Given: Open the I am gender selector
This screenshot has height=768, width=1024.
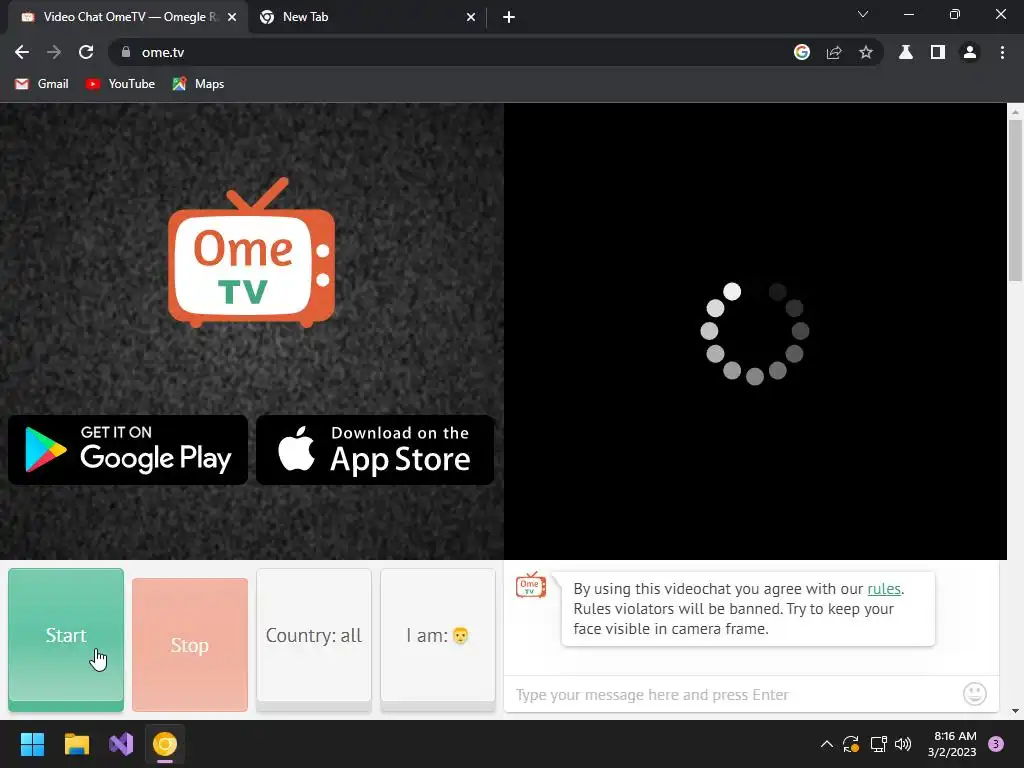Looking at the screenshot, I should [438, 639].
